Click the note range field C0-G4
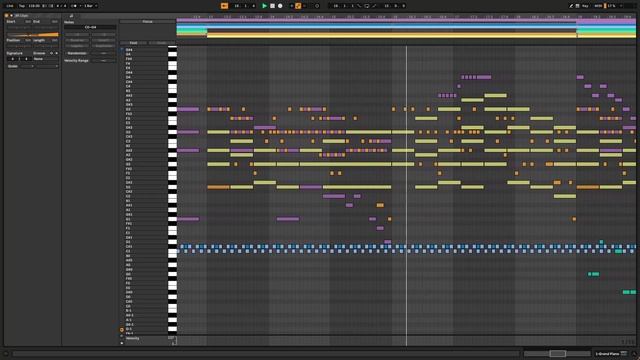This screenshot has width=640, height=360. 90,27
